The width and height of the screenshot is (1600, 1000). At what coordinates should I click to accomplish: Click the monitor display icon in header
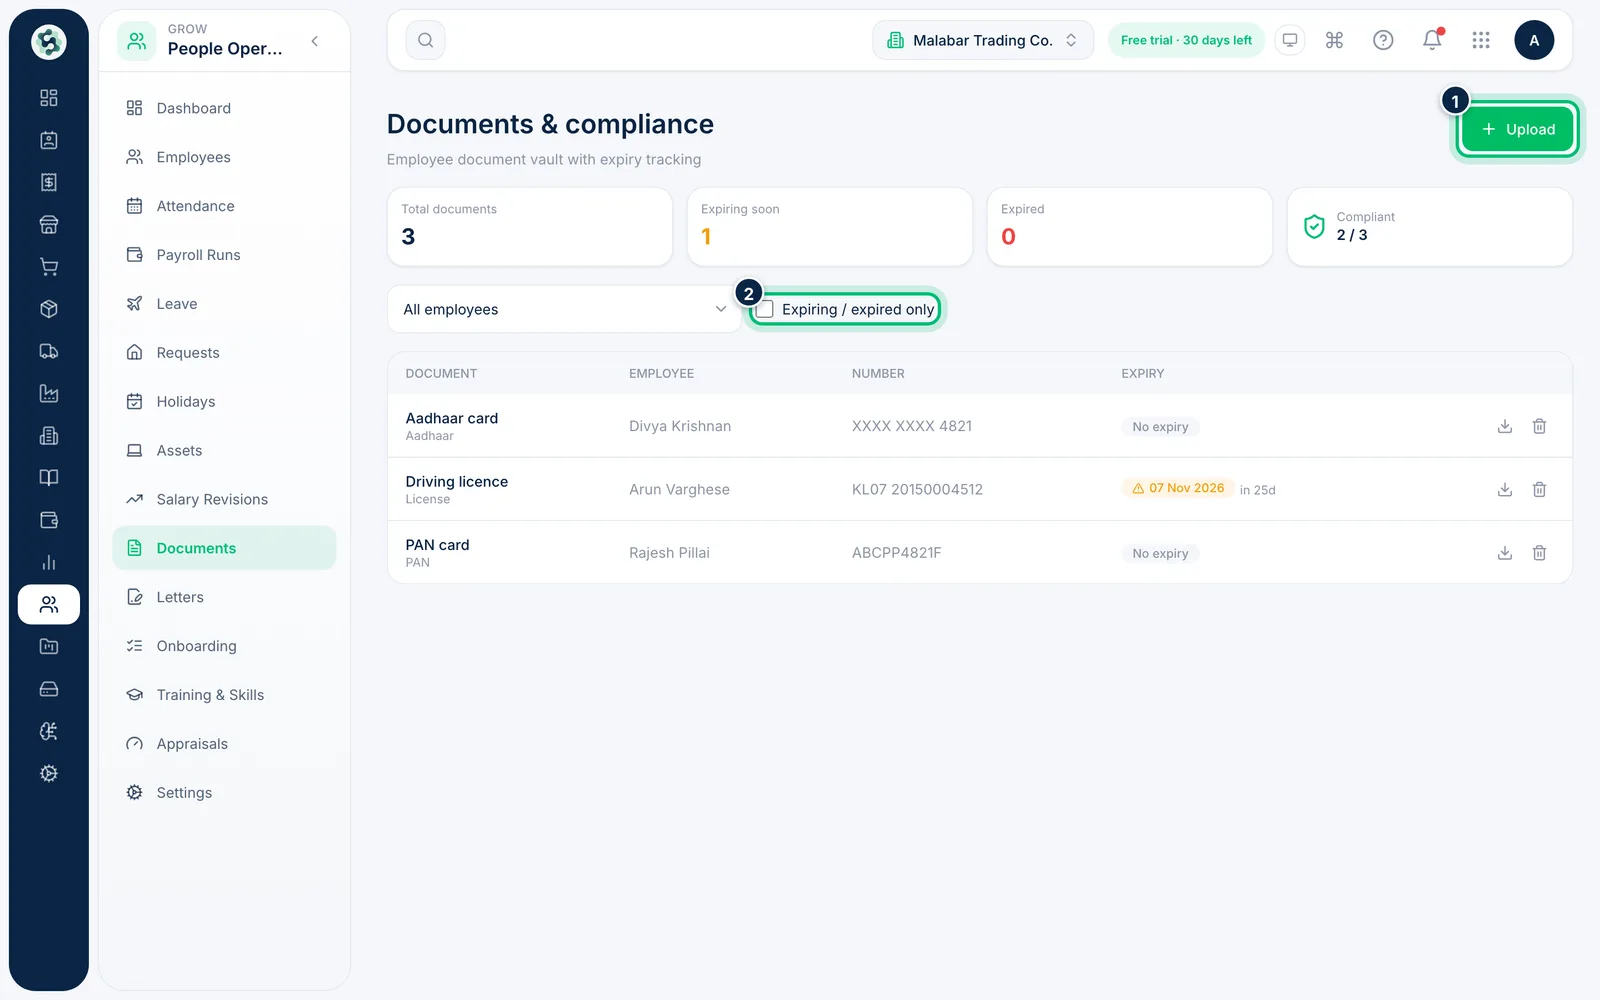click(x=1290, y=40)
